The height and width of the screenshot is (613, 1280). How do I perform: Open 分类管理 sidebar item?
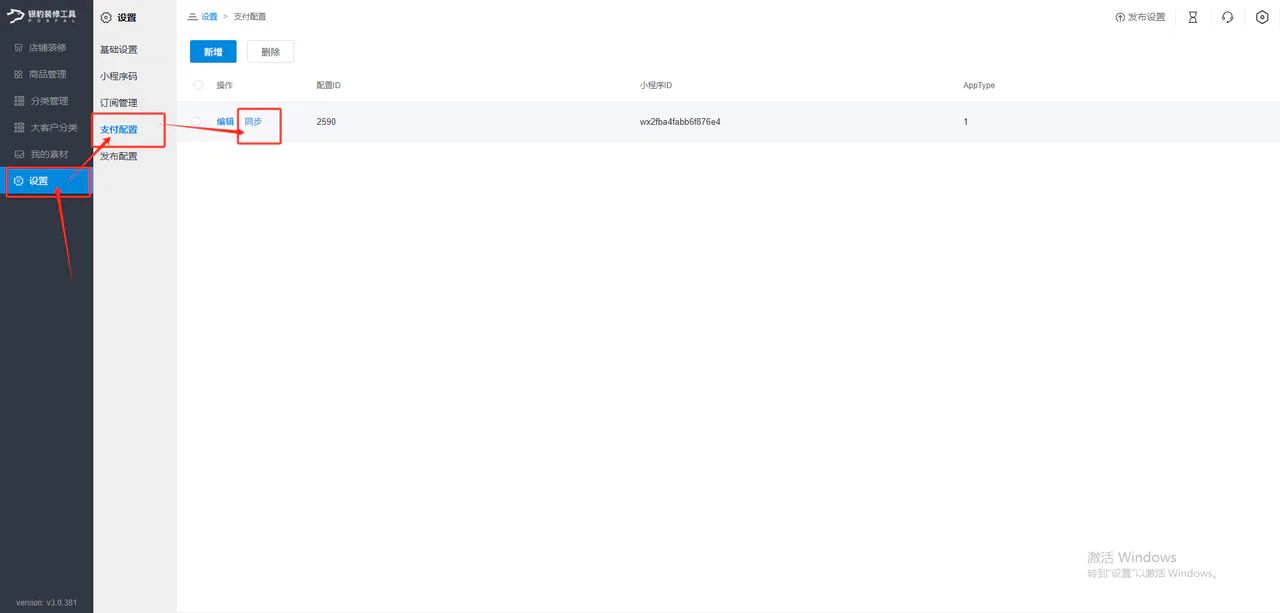pos(46,101)
